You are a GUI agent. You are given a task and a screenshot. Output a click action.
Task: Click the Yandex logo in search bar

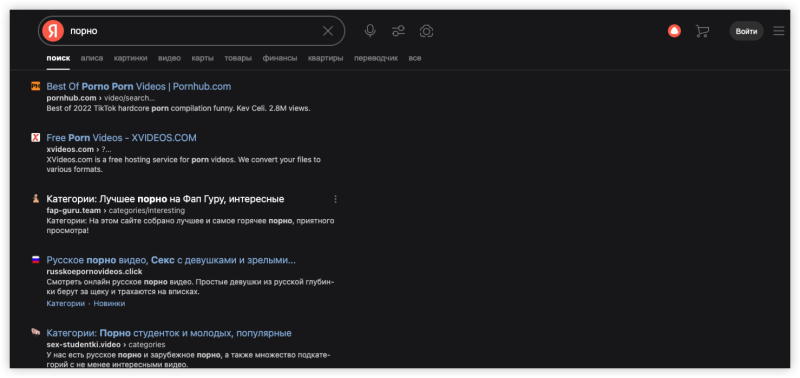[x=53, y=31]
